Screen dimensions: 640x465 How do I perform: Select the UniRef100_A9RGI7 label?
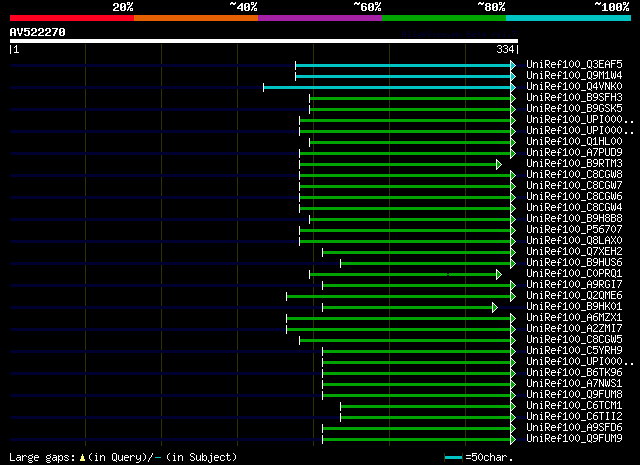(574, 285)
